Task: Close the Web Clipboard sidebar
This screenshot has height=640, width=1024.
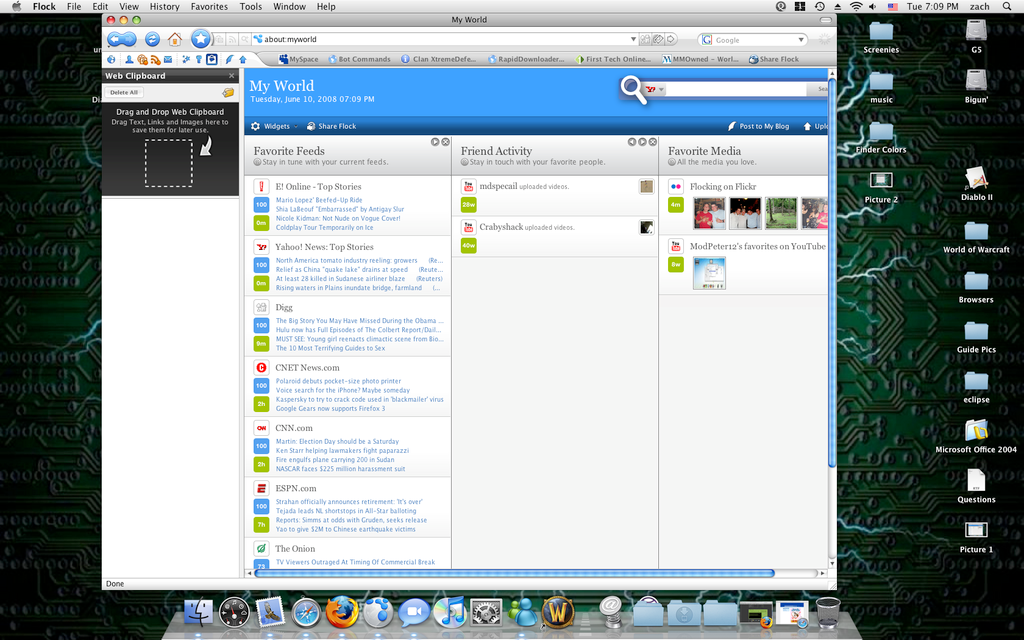Action: [231, 76]
